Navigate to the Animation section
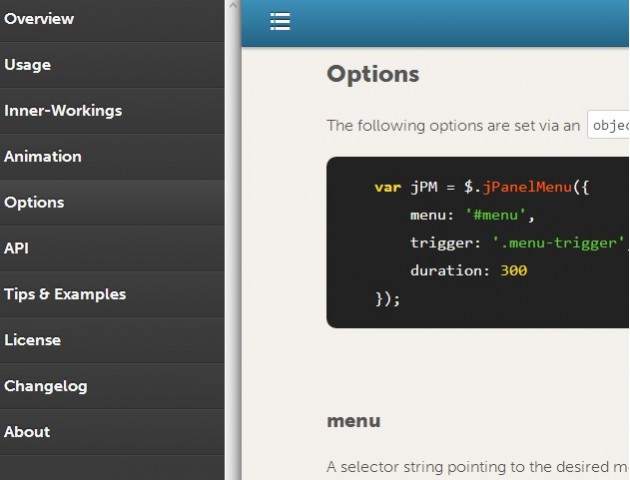 43,157
